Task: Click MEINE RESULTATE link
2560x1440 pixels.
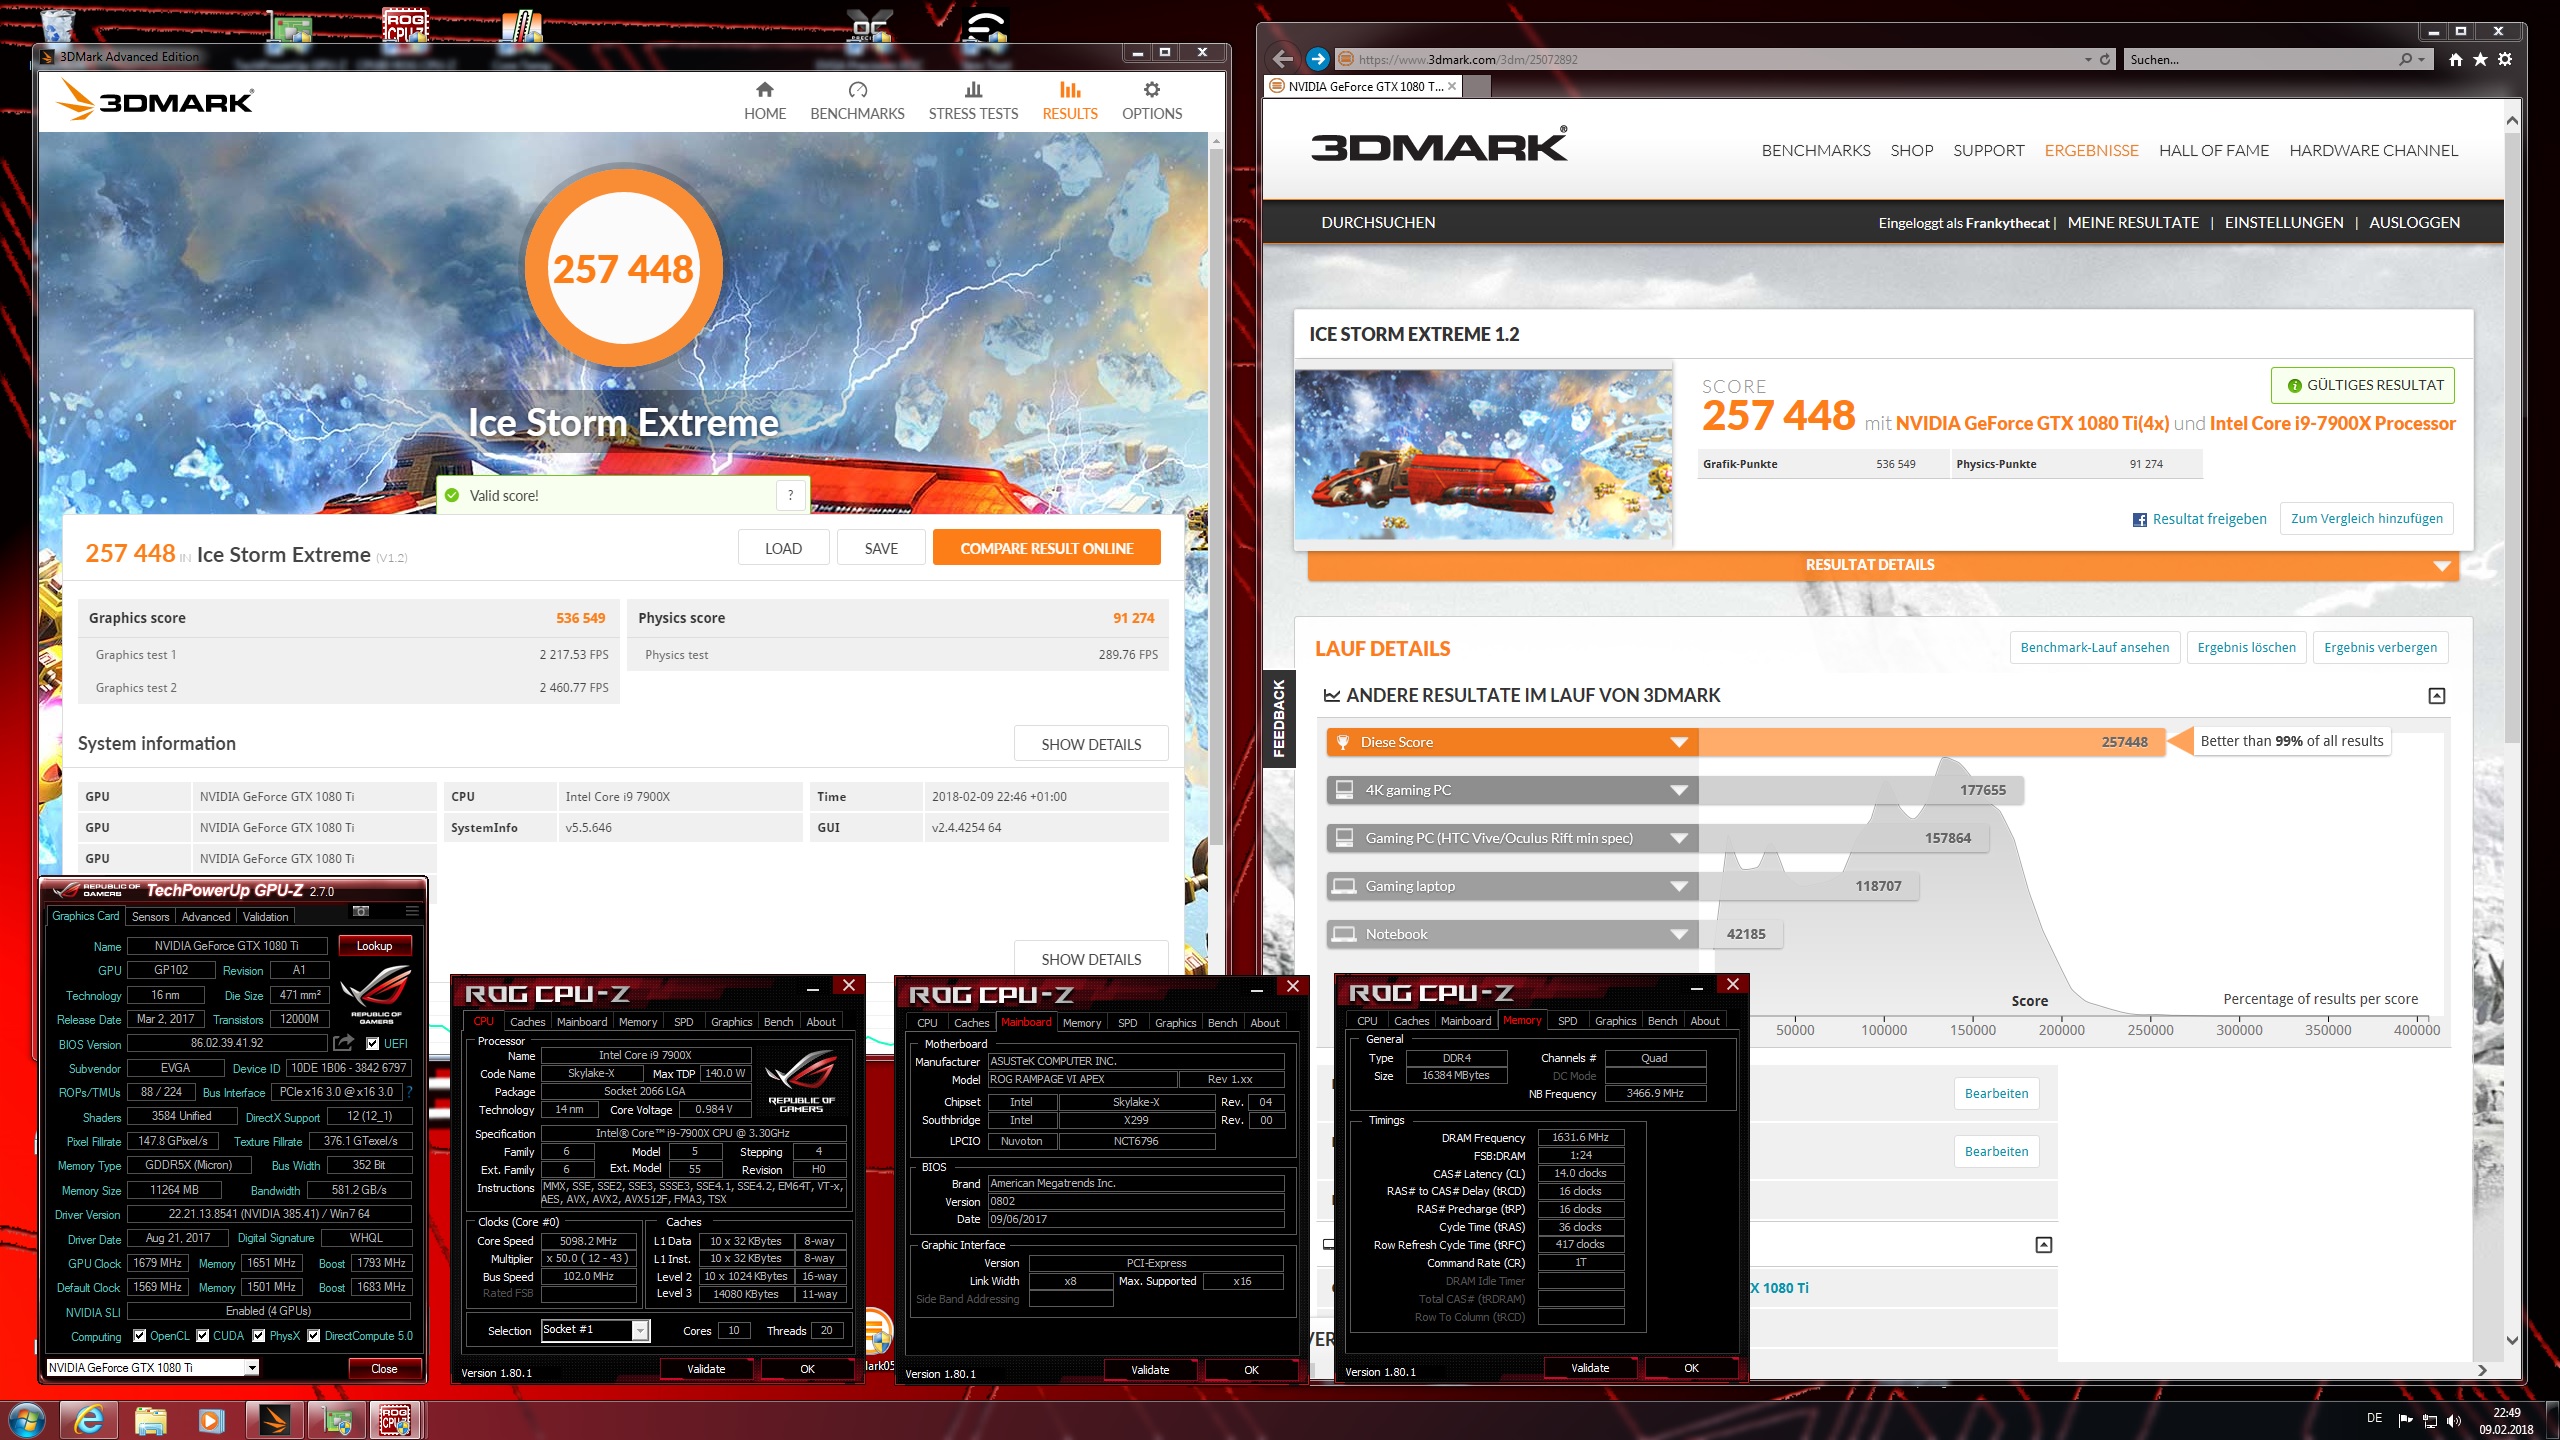Action: coord(2133,222)
